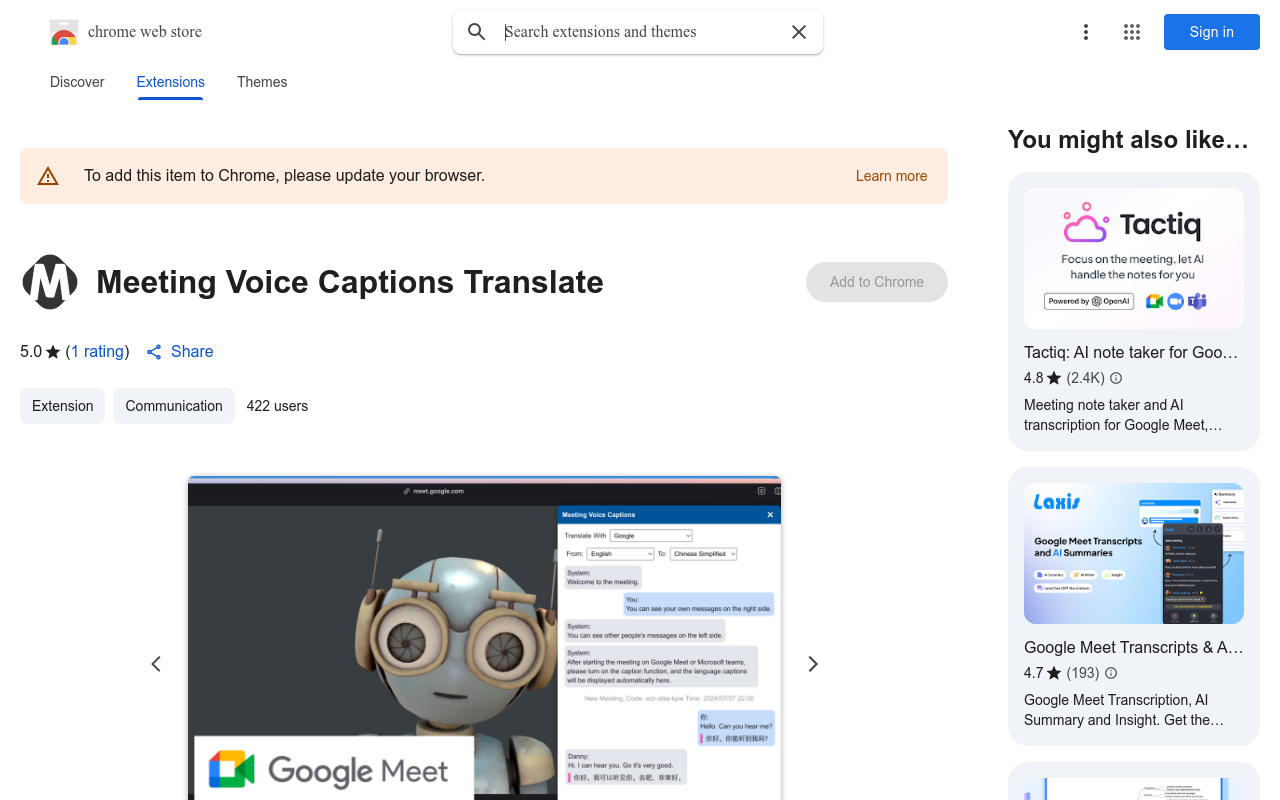
Task: Open the Google apps grid
Action: pos(1132,32)
